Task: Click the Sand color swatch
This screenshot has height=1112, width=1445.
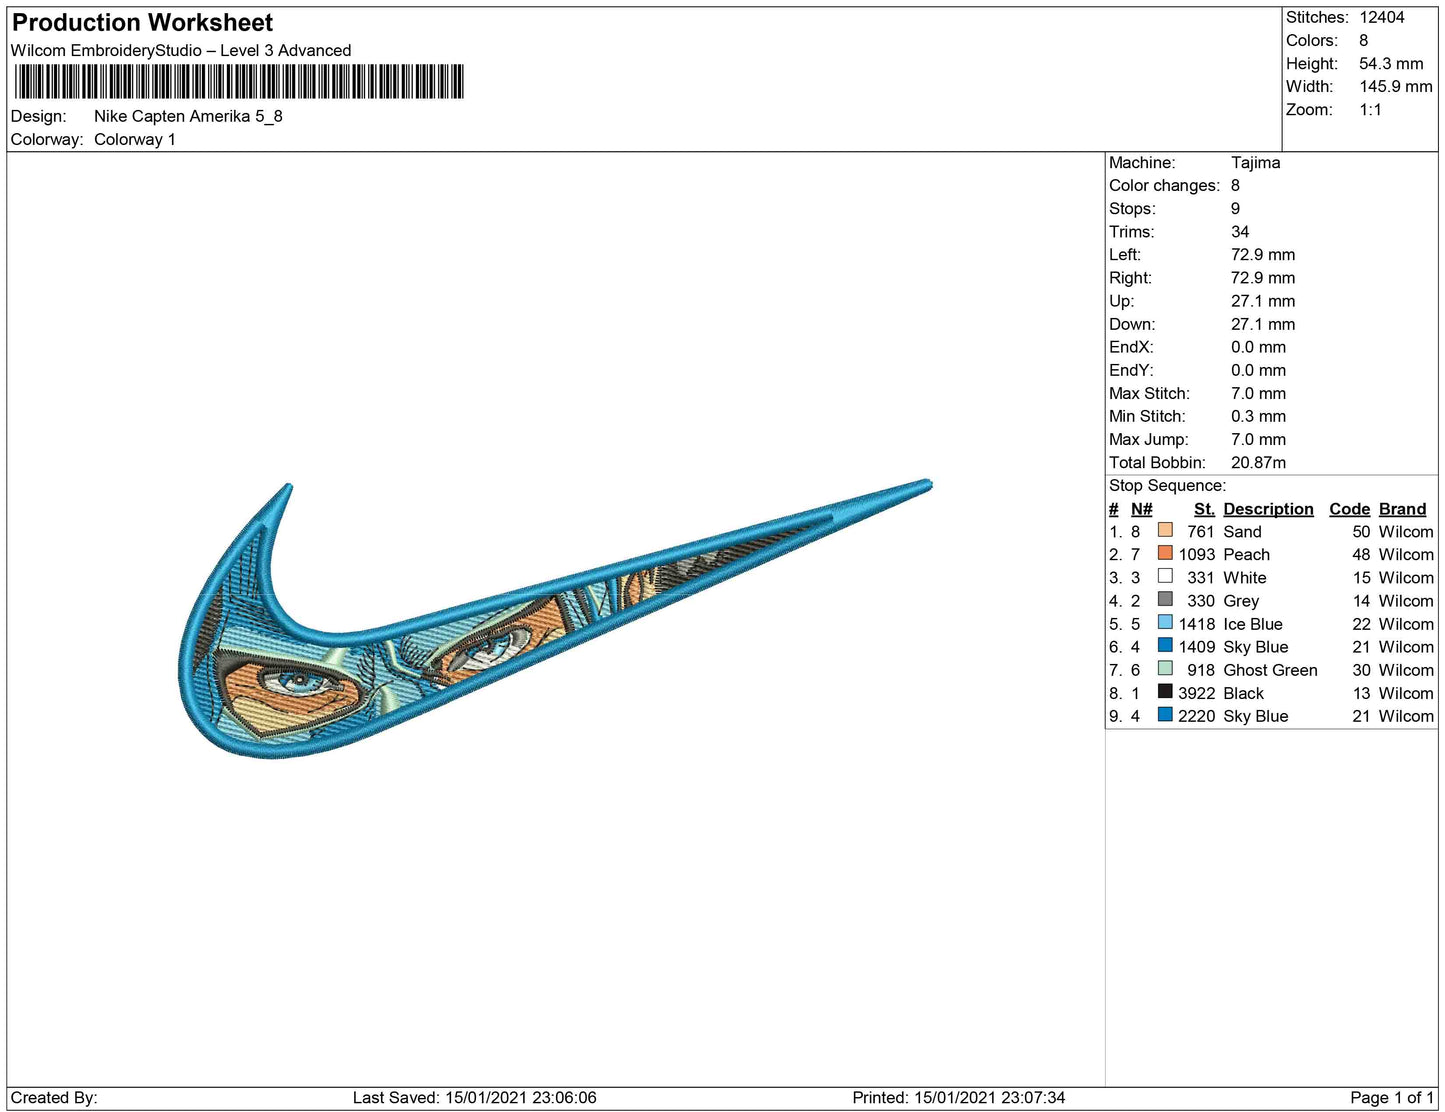Action: coord(1165,530)
